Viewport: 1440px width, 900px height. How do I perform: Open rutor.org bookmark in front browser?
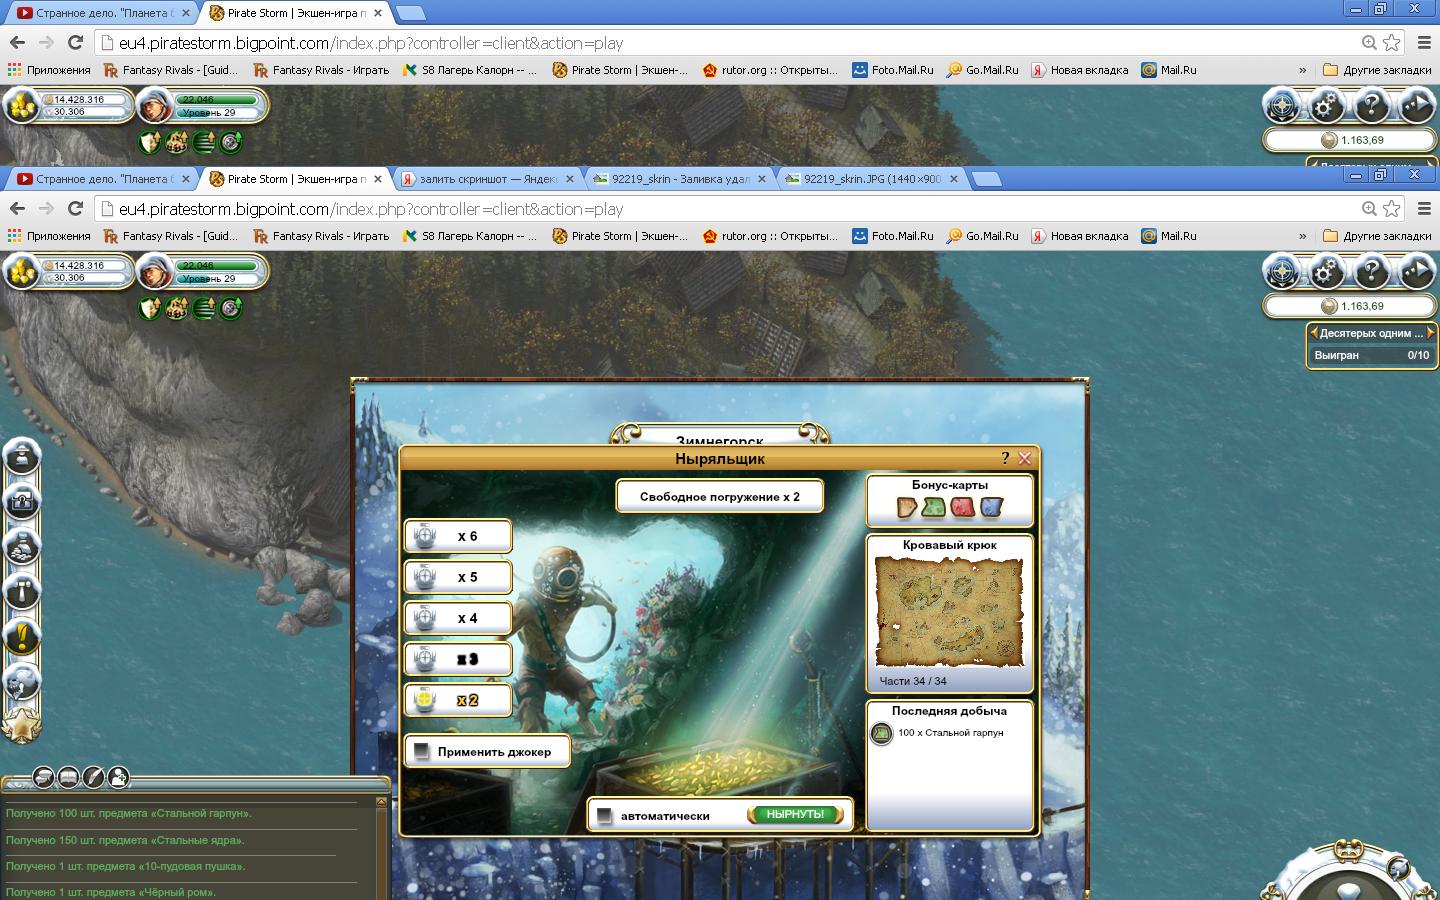click(770, 236)
